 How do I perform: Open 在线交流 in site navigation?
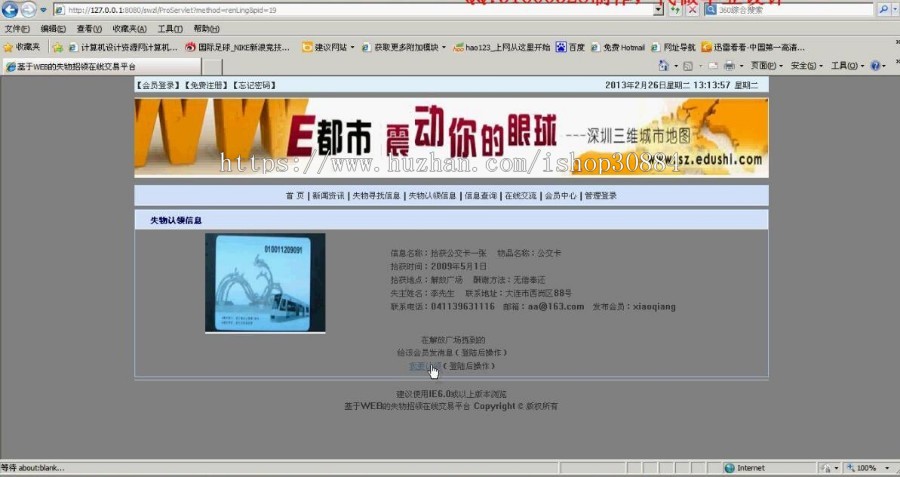[521, 196]
